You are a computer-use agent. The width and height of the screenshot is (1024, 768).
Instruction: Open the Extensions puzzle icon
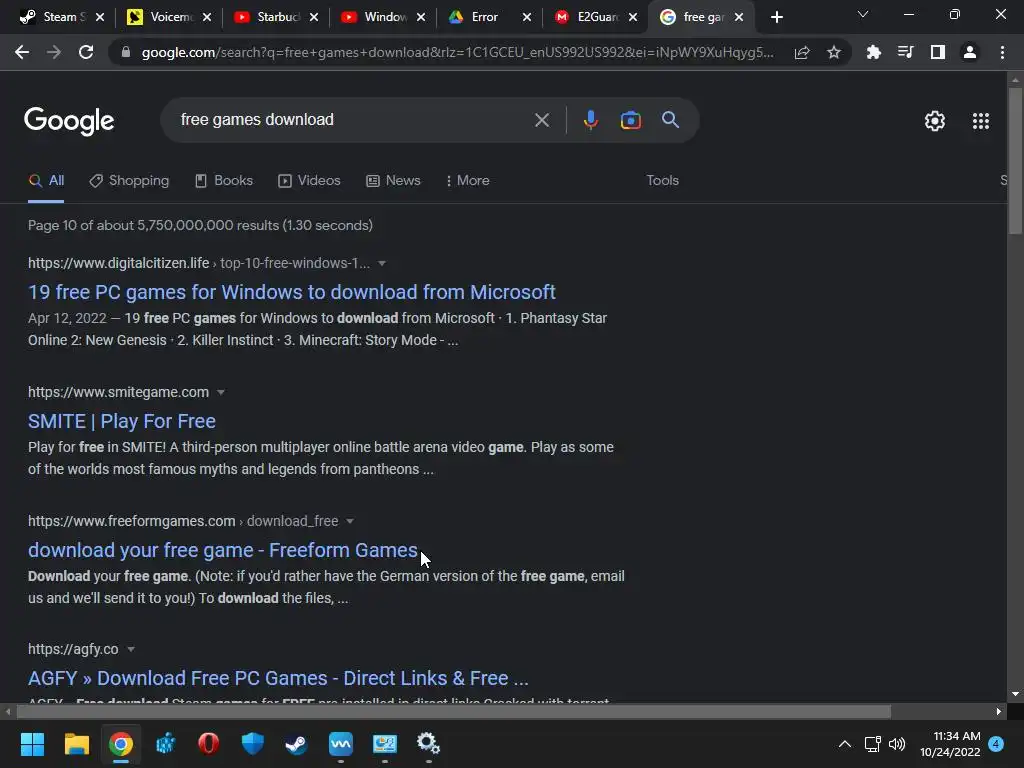click(x=873, y=52)
